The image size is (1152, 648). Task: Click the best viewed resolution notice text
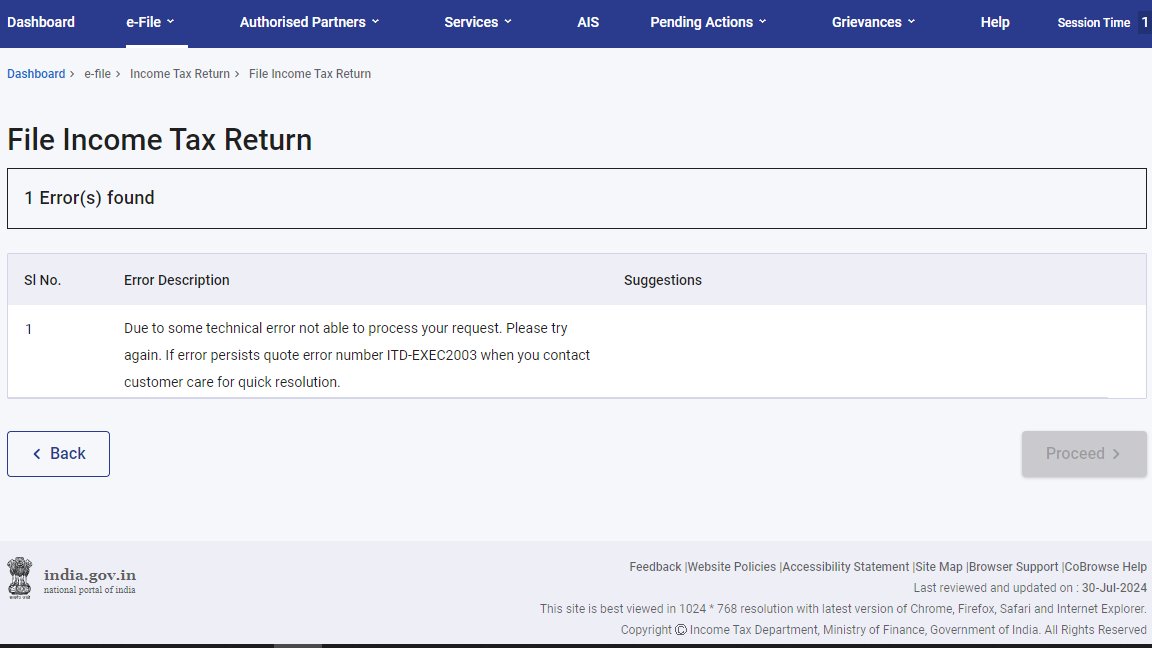843,609
